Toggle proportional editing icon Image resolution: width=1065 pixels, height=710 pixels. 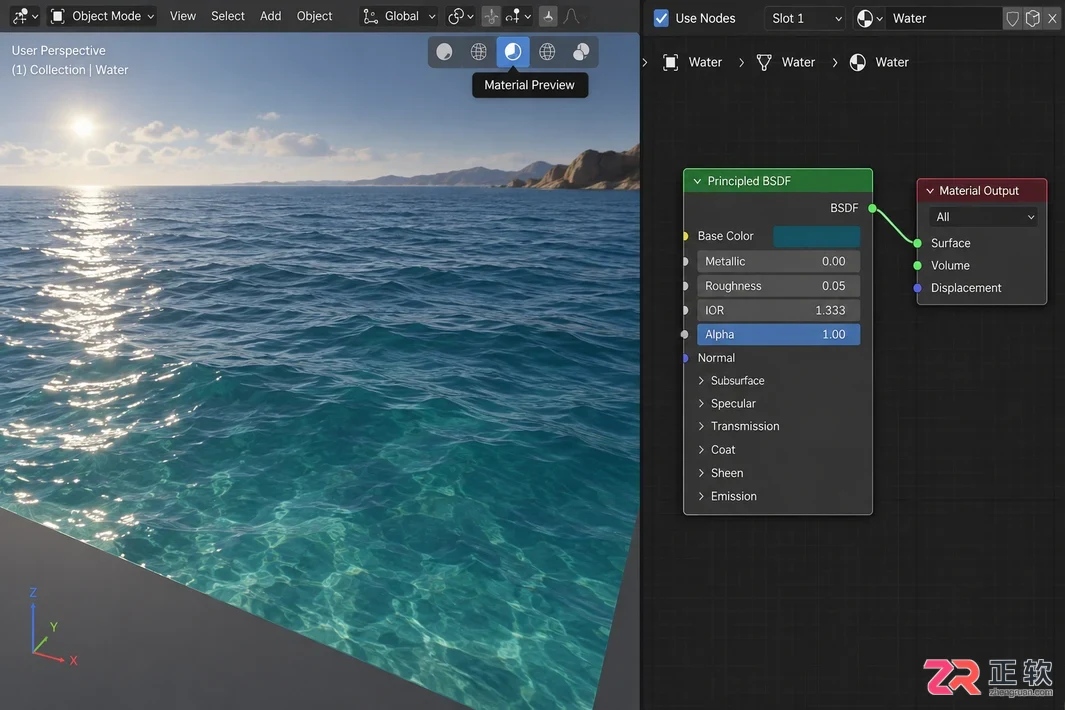click(548, 16)
